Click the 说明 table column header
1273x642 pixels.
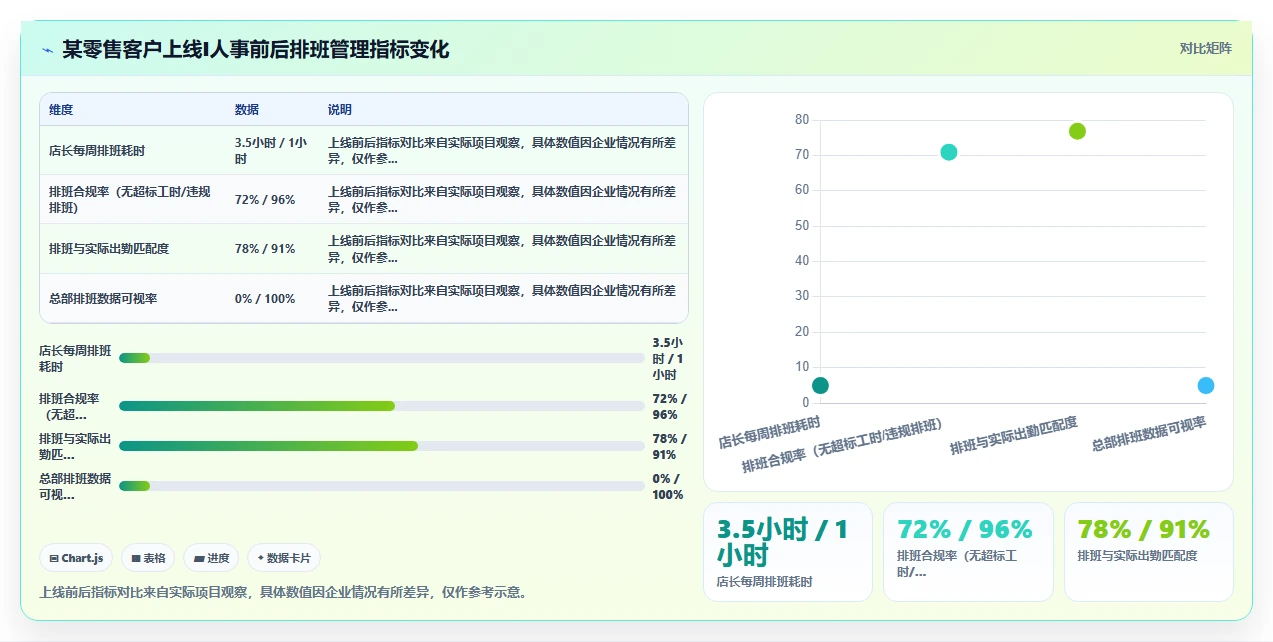(x=340, y=110)
